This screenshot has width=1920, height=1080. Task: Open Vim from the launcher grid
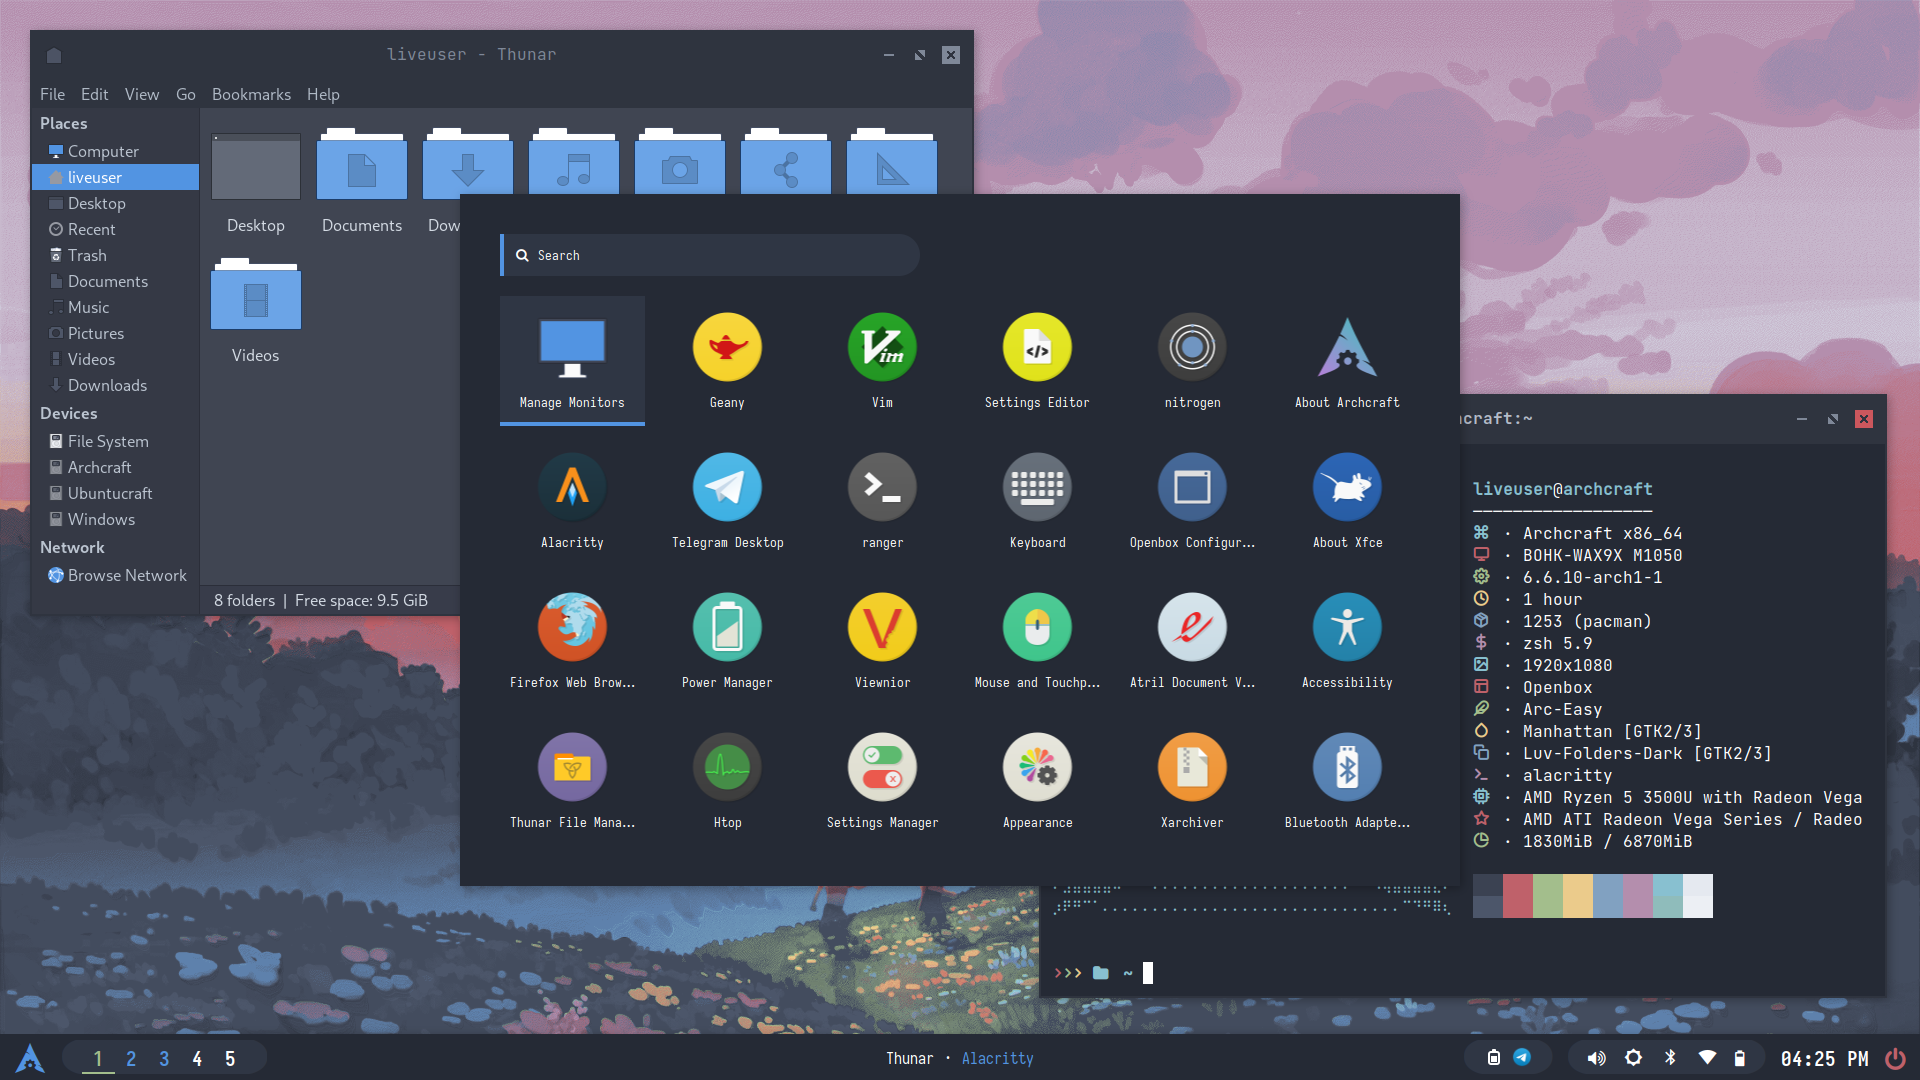(882, 348)
